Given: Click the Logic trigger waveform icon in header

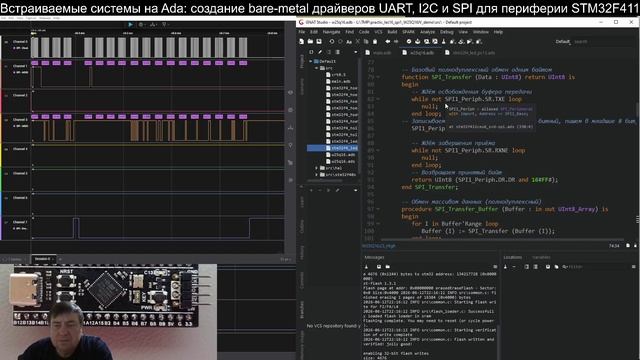Looking at the screenshot, I should tap(153, 24).
